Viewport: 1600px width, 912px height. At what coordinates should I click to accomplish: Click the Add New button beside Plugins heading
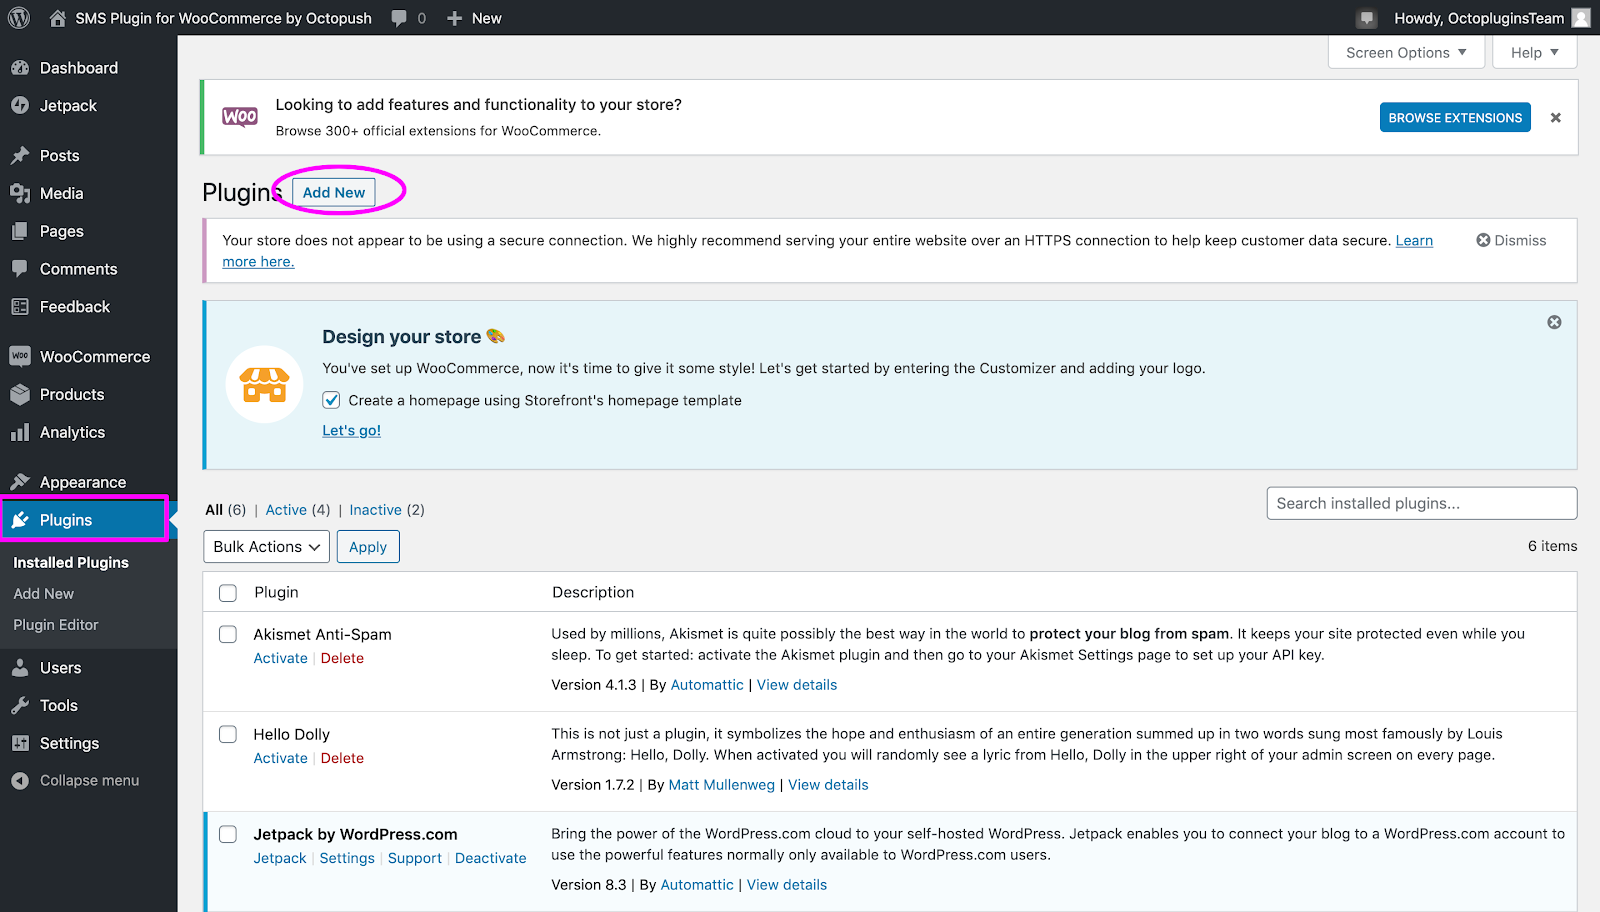click(334, 192)
